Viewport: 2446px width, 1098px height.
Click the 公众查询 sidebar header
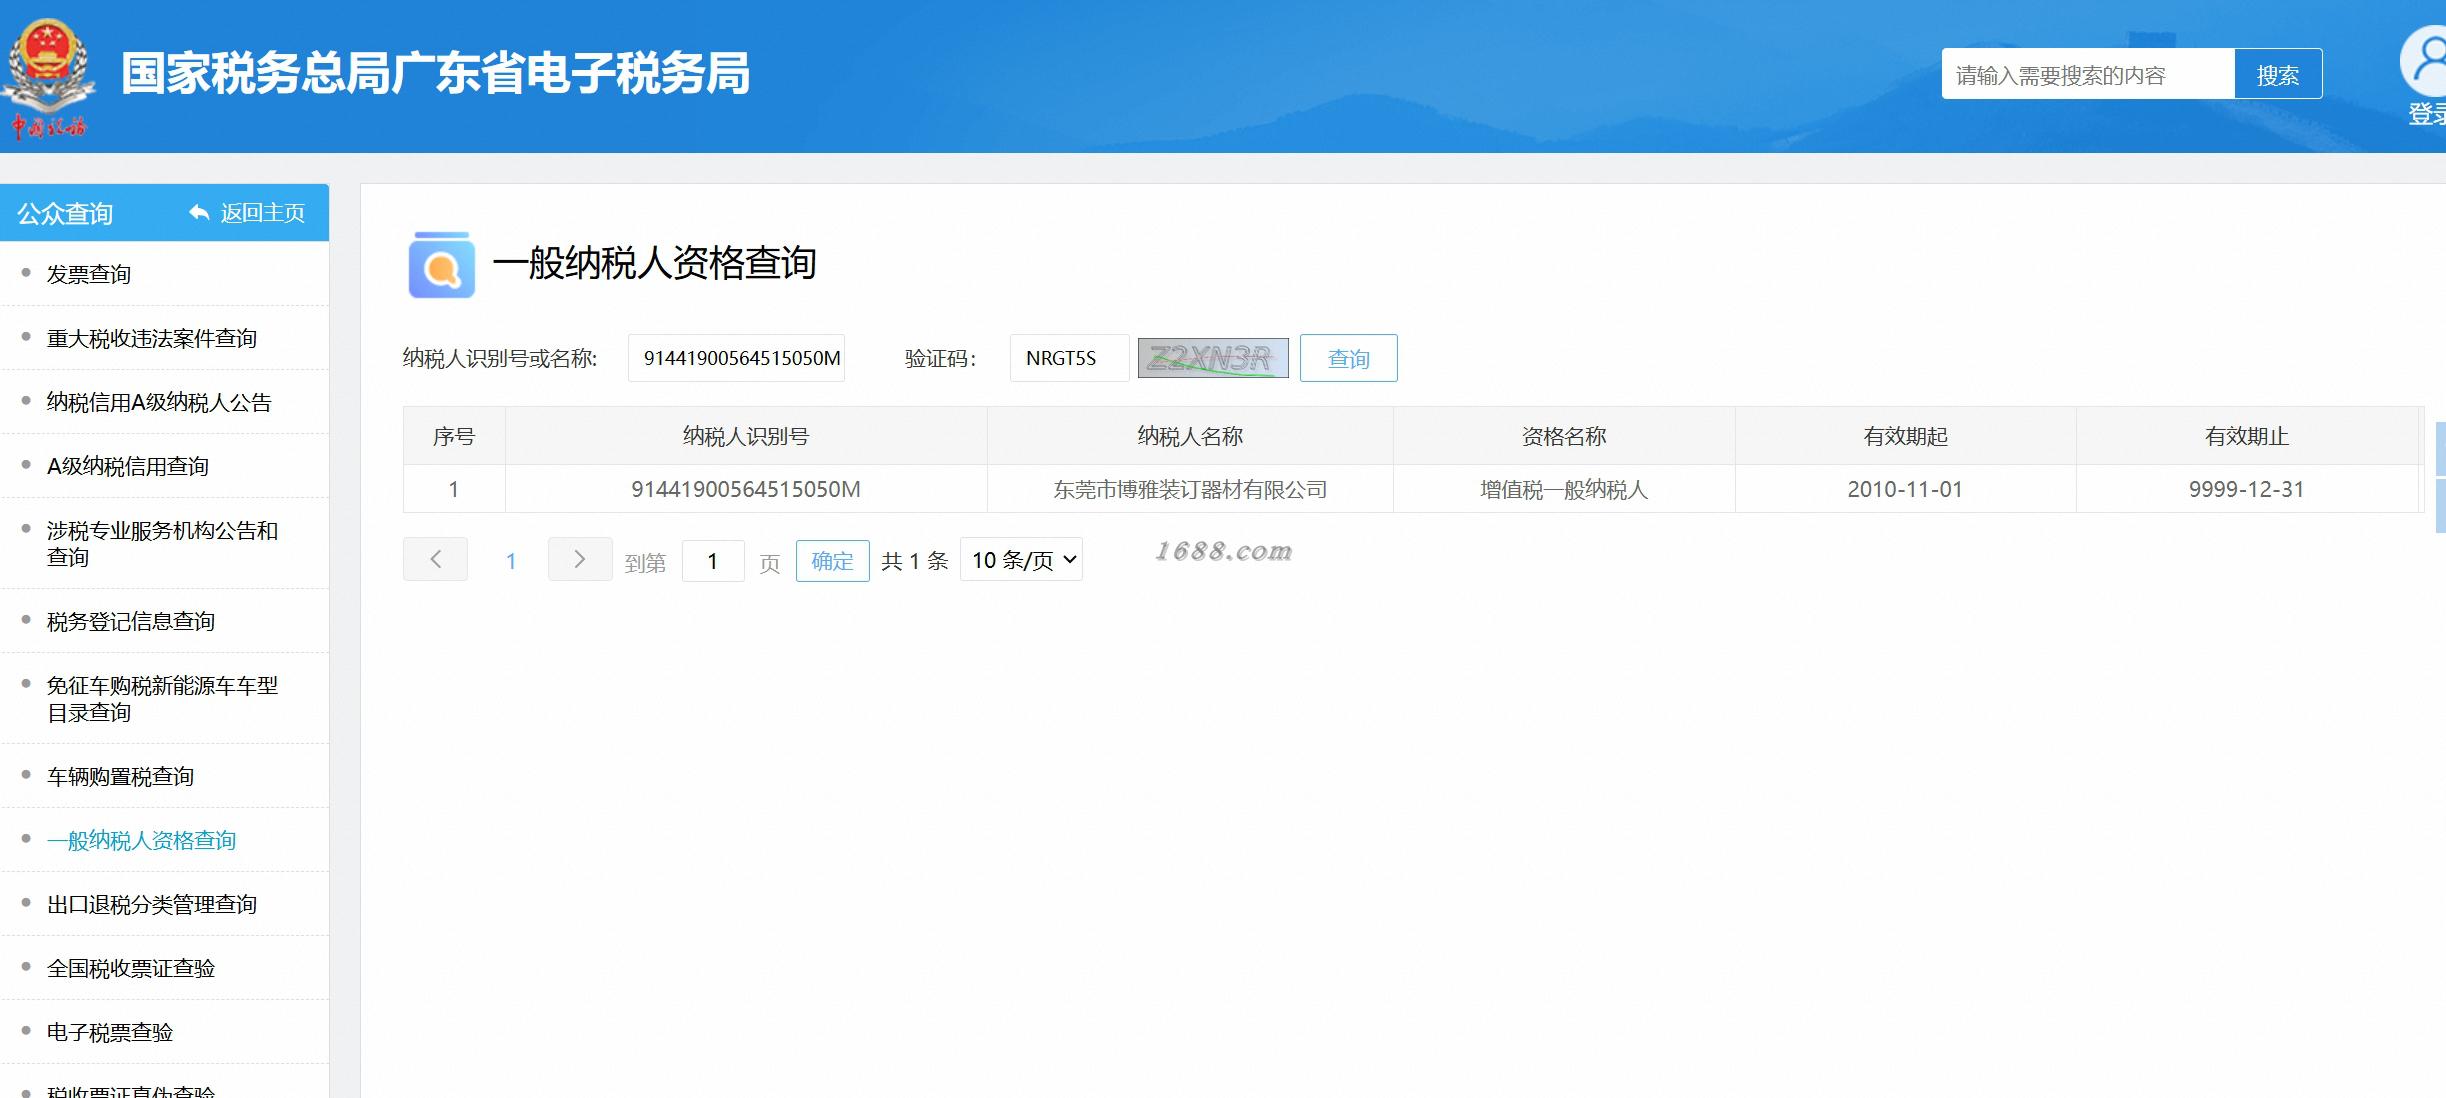click(65, 213)
